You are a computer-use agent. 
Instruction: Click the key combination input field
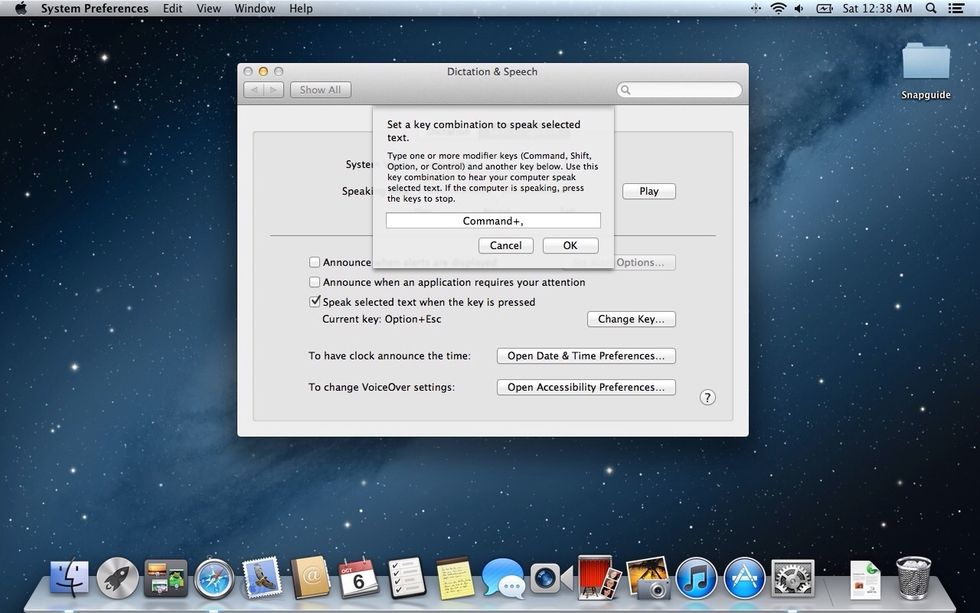pos(492,220)
